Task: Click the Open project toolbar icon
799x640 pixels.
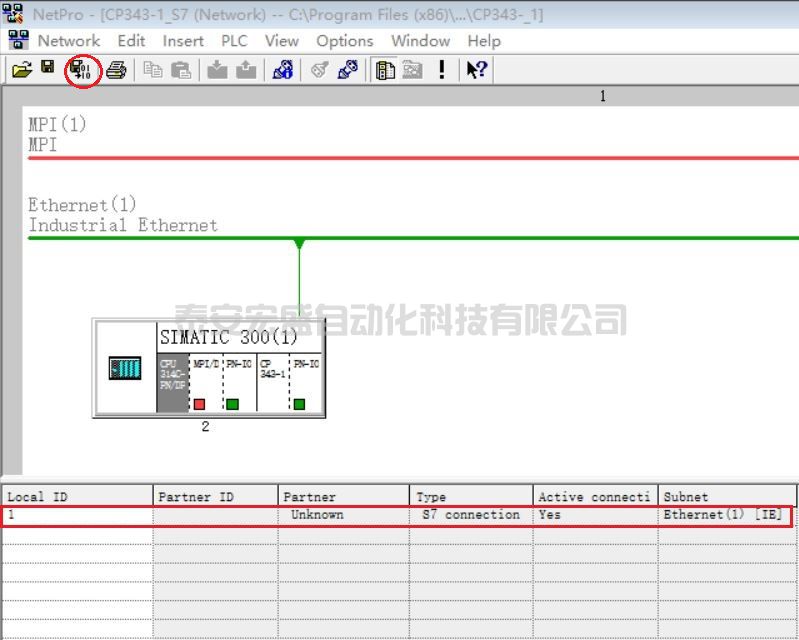Action: 22,70
